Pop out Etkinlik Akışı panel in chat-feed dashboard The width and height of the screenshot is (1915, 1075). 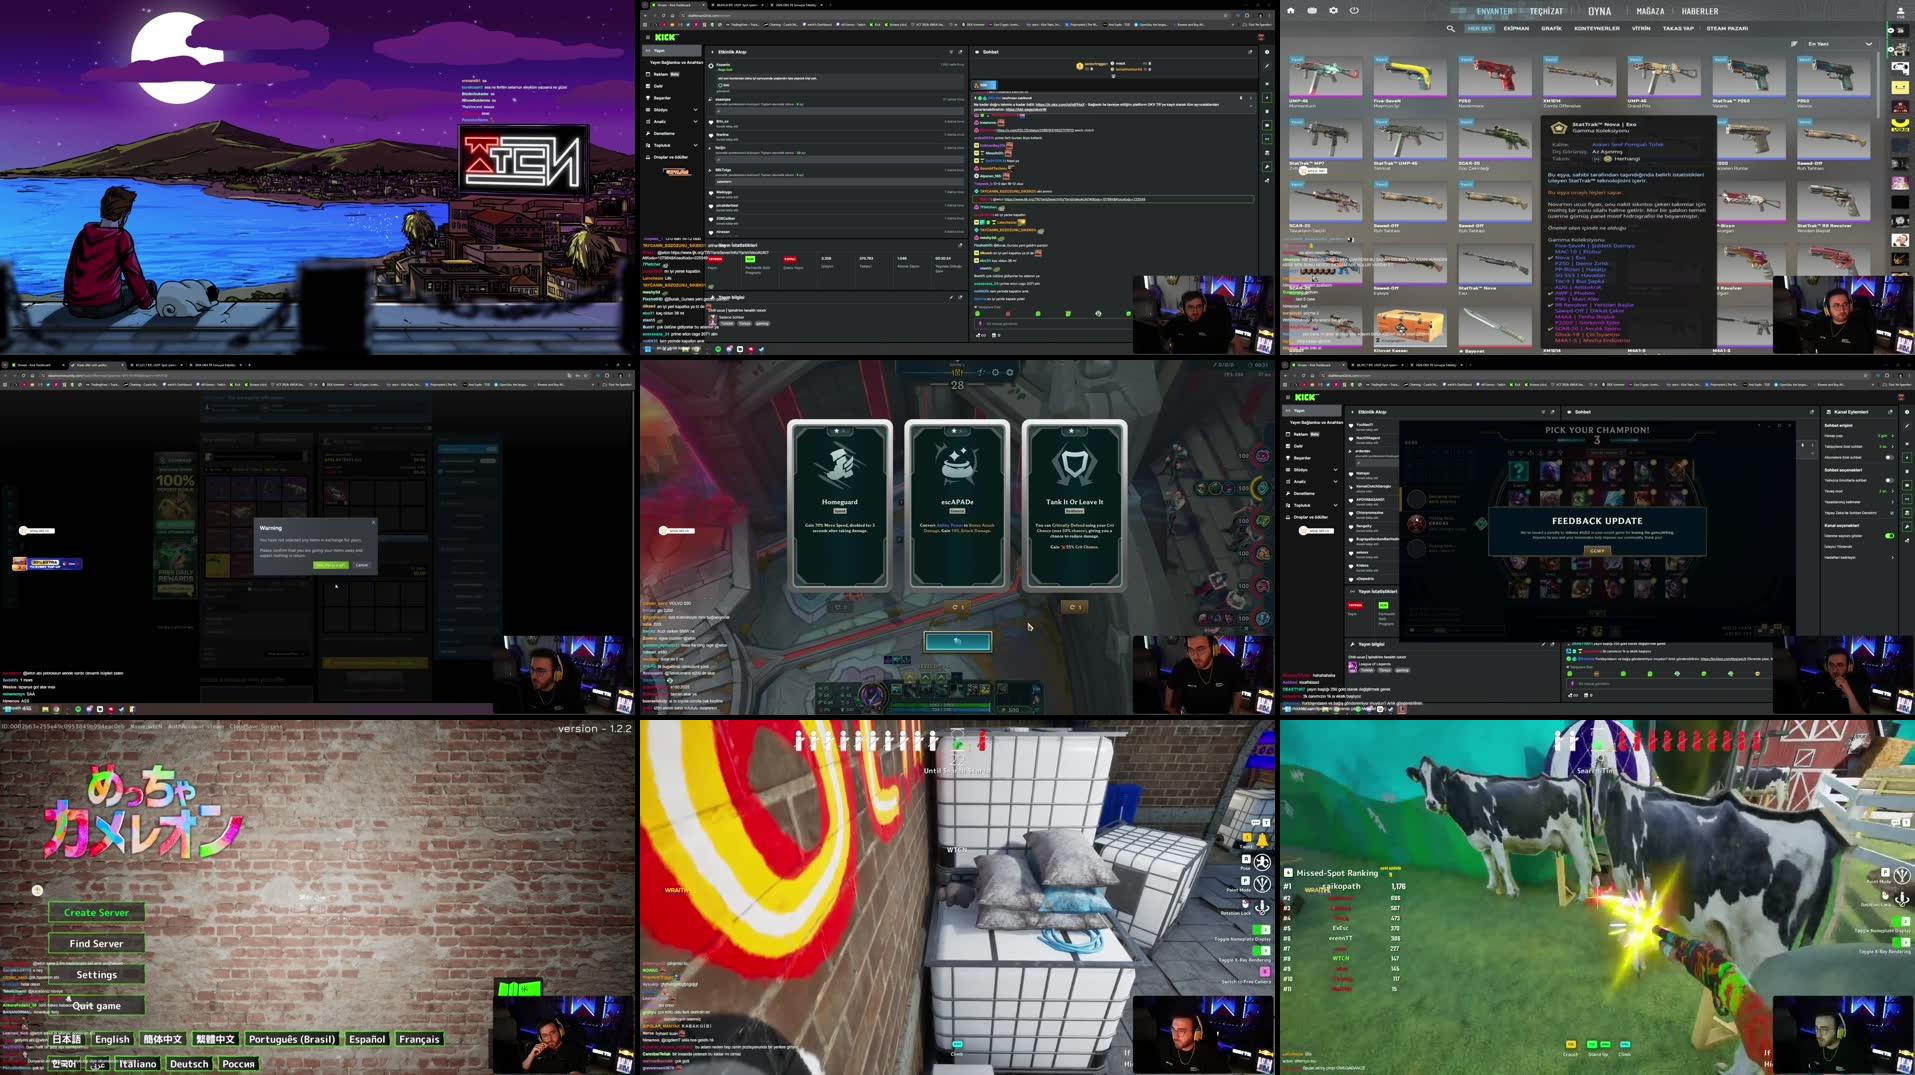point(960,52)
